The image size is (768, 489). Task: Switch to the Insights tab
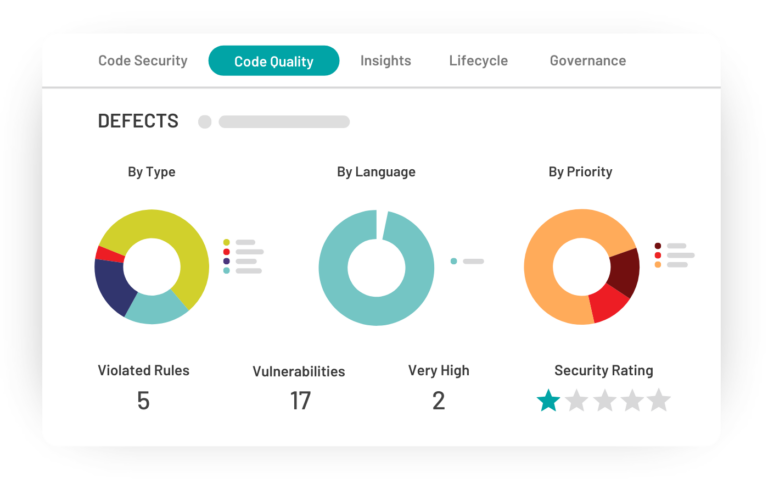pyautogui.click(x=385, y=61)
